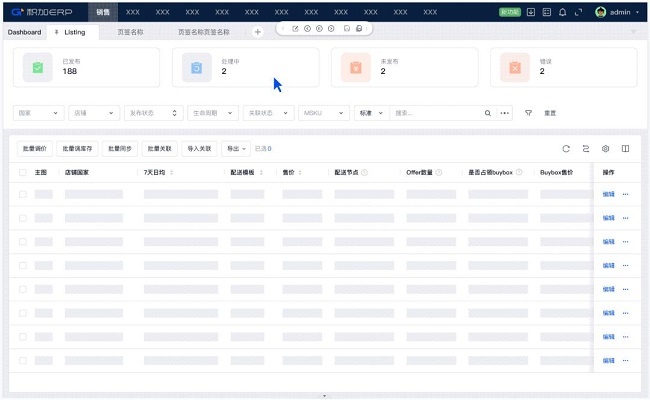650x400 pixels.
Task: Click the search magnifier icon
Action: pyautogui.click(x=488, y=113)
